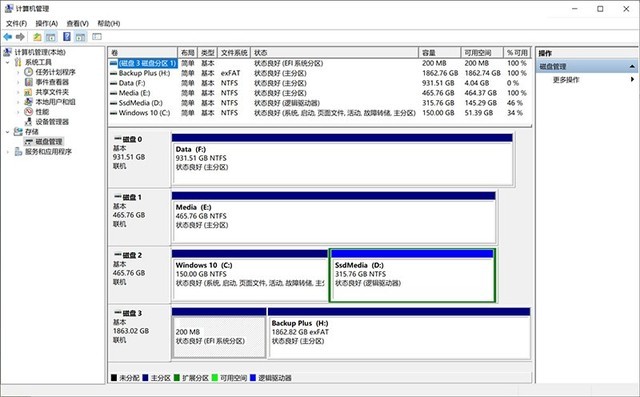Expand the 服务和应用程序 node
This screenshot has height=397, width=640.
click(x=8, y=152)
